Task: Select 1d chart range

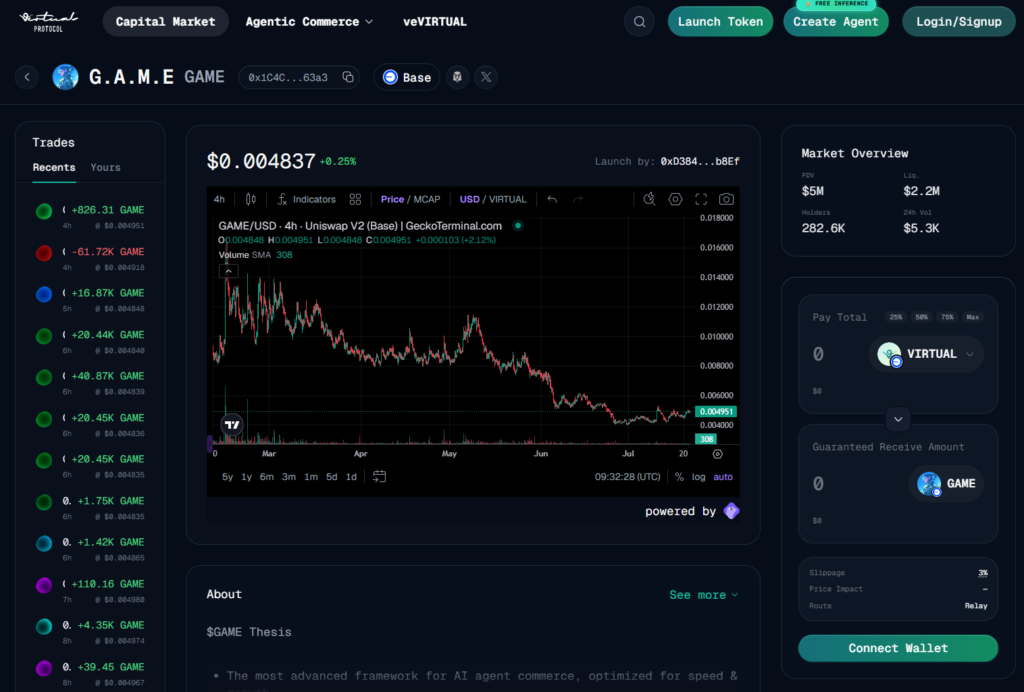Action: (351, 477)
